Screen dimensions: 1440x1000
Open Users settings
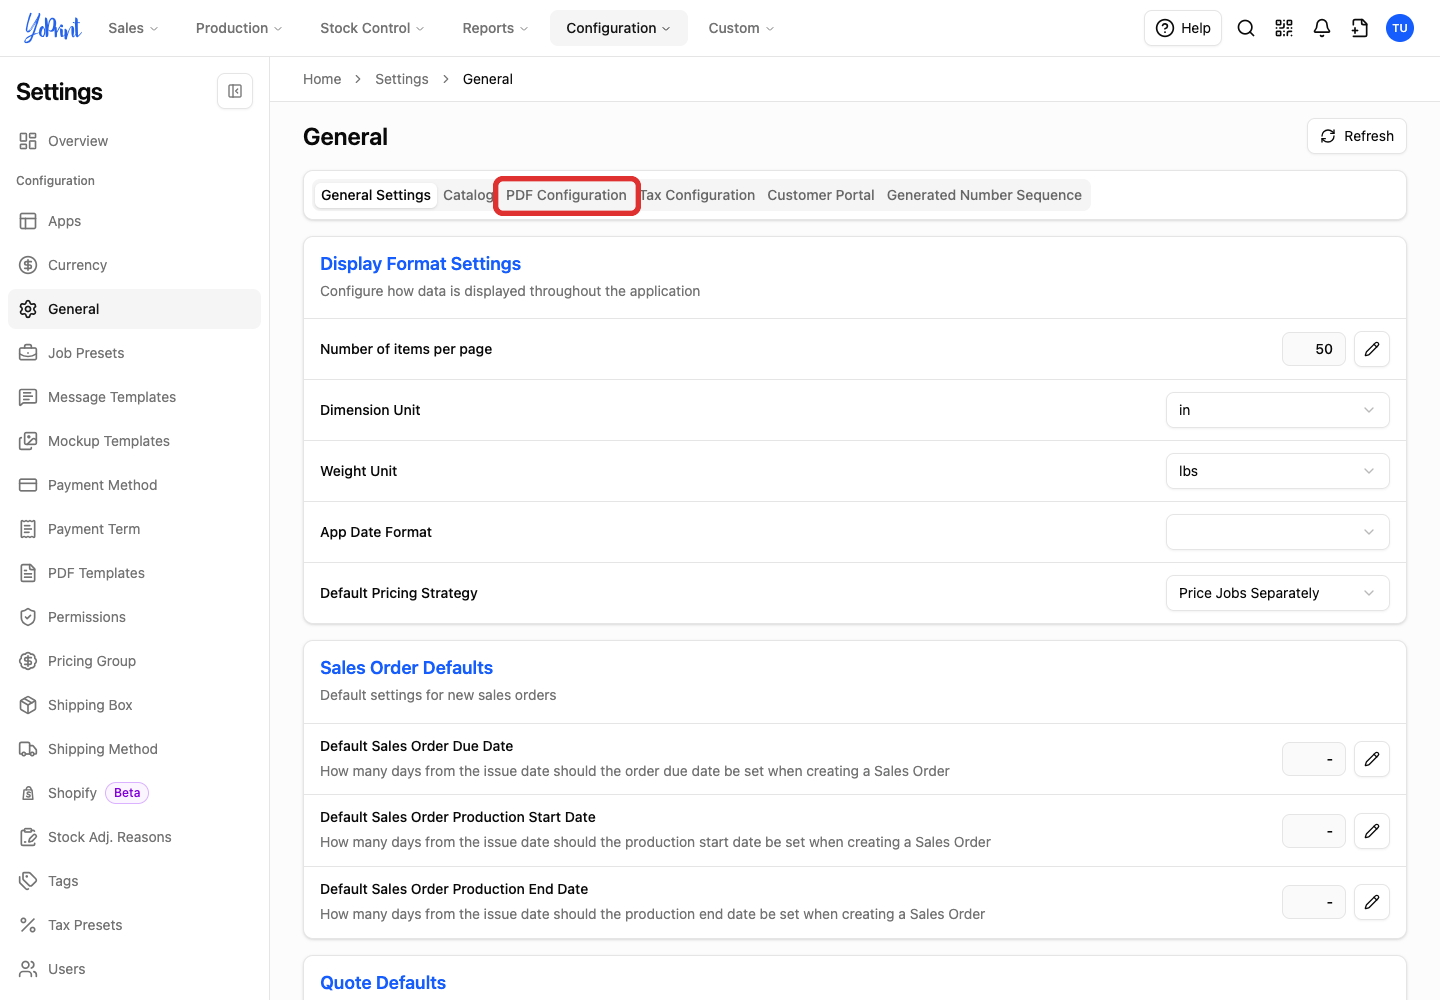[x=134, y=969]
